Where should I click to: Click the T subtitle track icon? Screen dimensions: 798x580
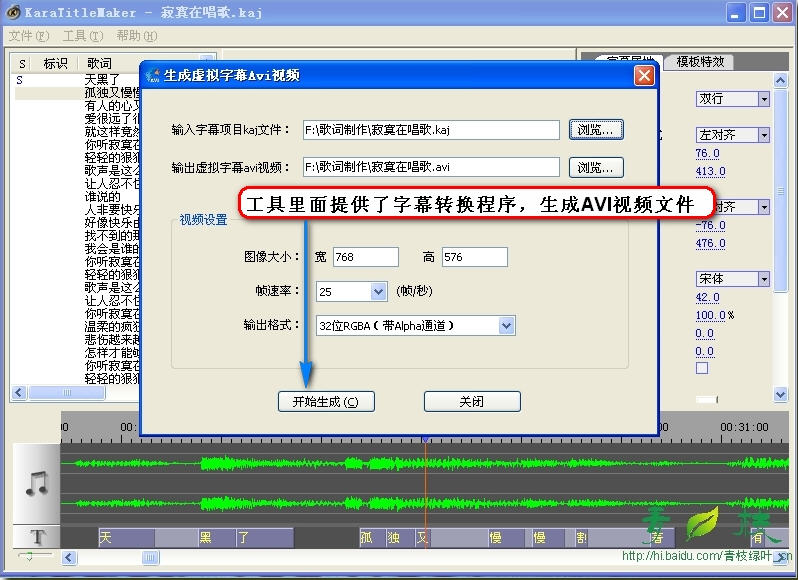(37, 537)
